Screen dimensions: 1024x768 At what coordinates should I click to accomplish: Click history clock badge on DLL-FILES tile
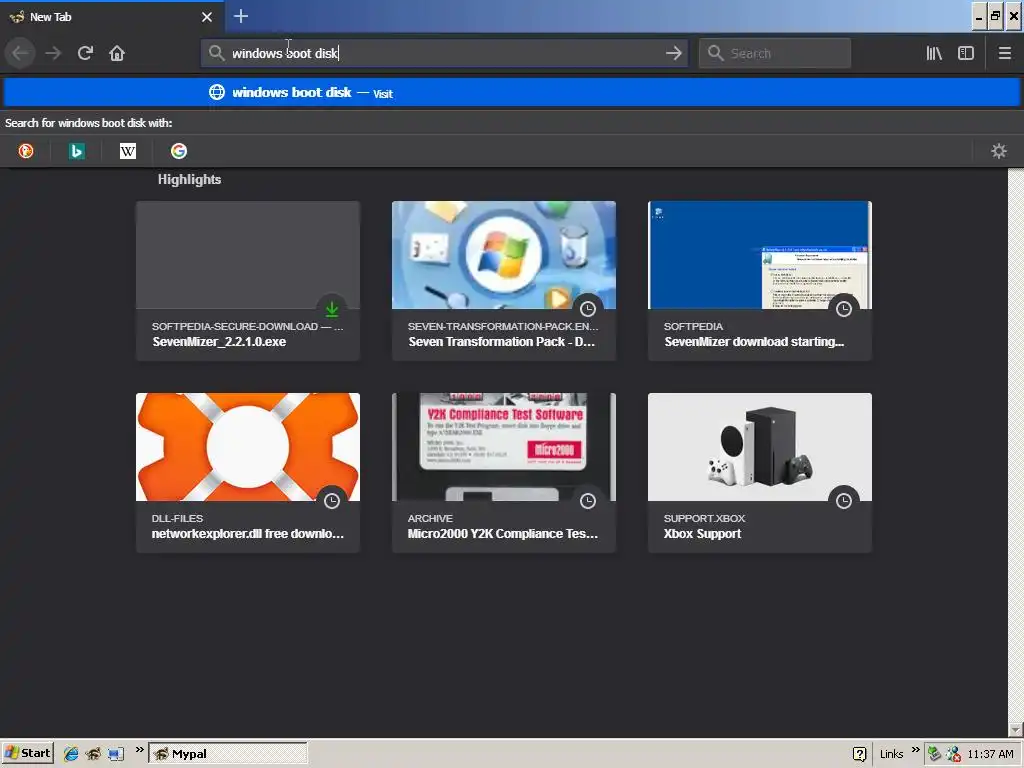click(x=332, y=501)
